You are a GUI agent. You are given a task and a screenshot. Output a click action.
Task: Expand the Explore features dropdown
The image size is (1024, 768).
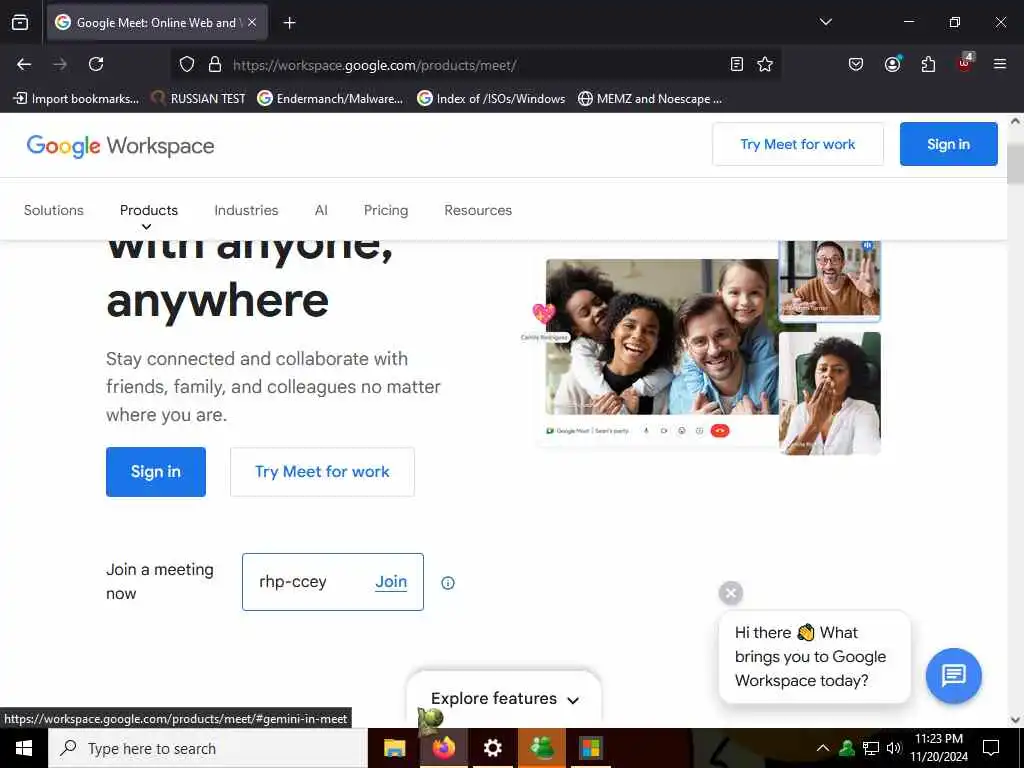[x=504, y=698]
